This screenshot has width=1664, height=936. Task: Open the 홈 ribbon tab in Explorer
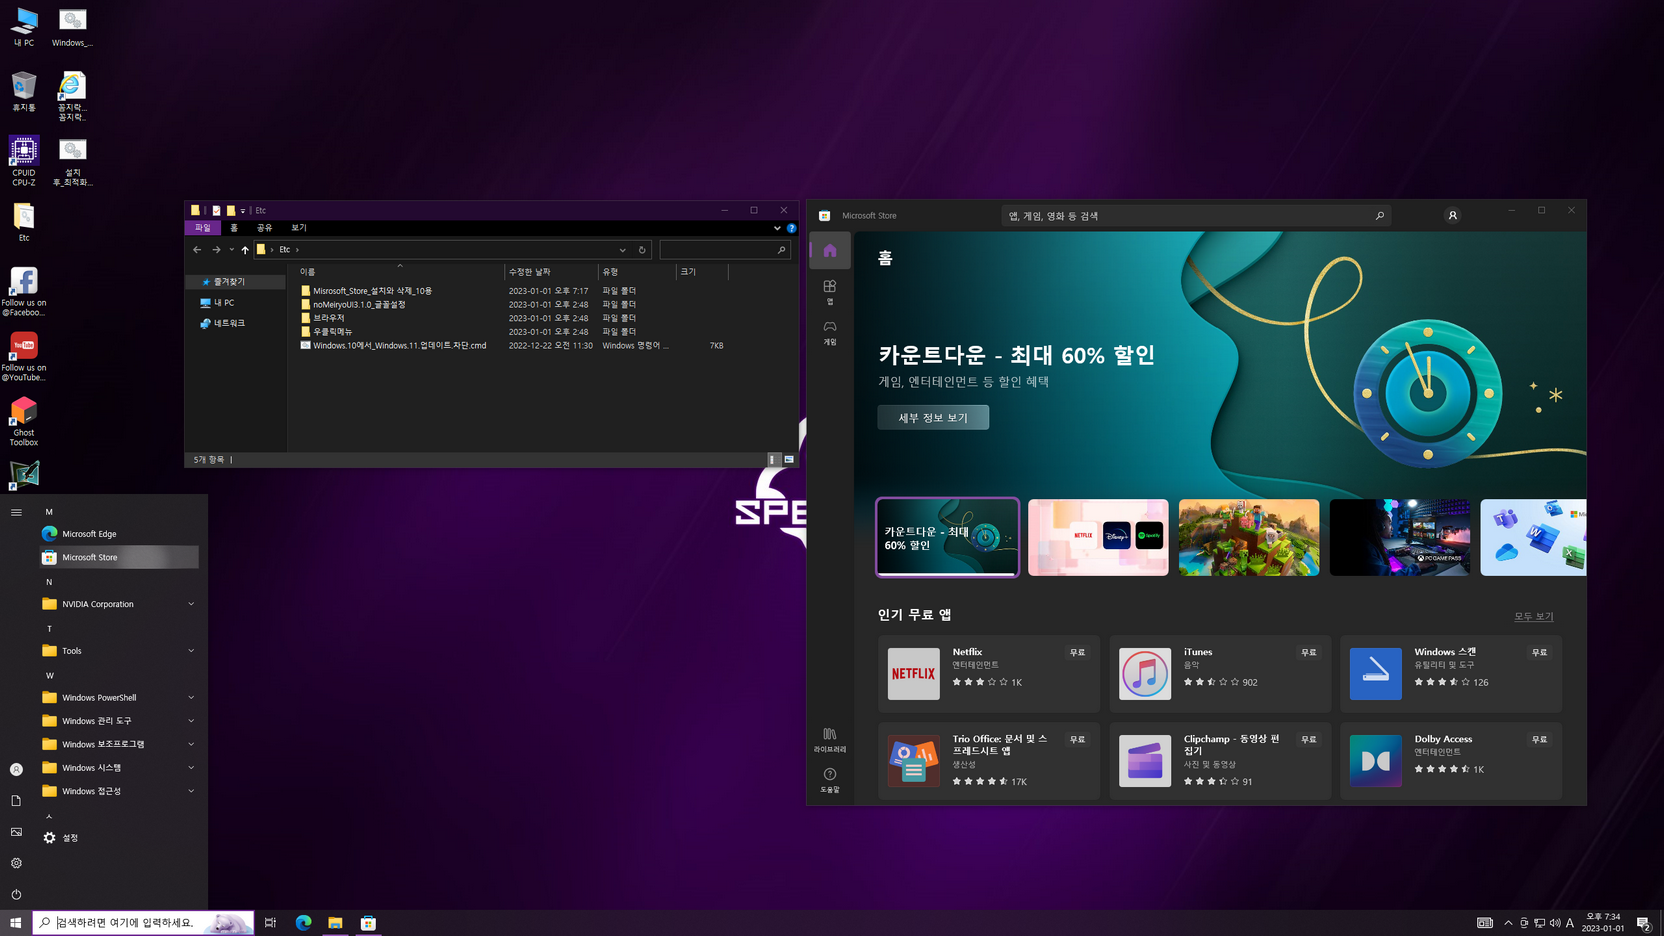pos(234,228)
